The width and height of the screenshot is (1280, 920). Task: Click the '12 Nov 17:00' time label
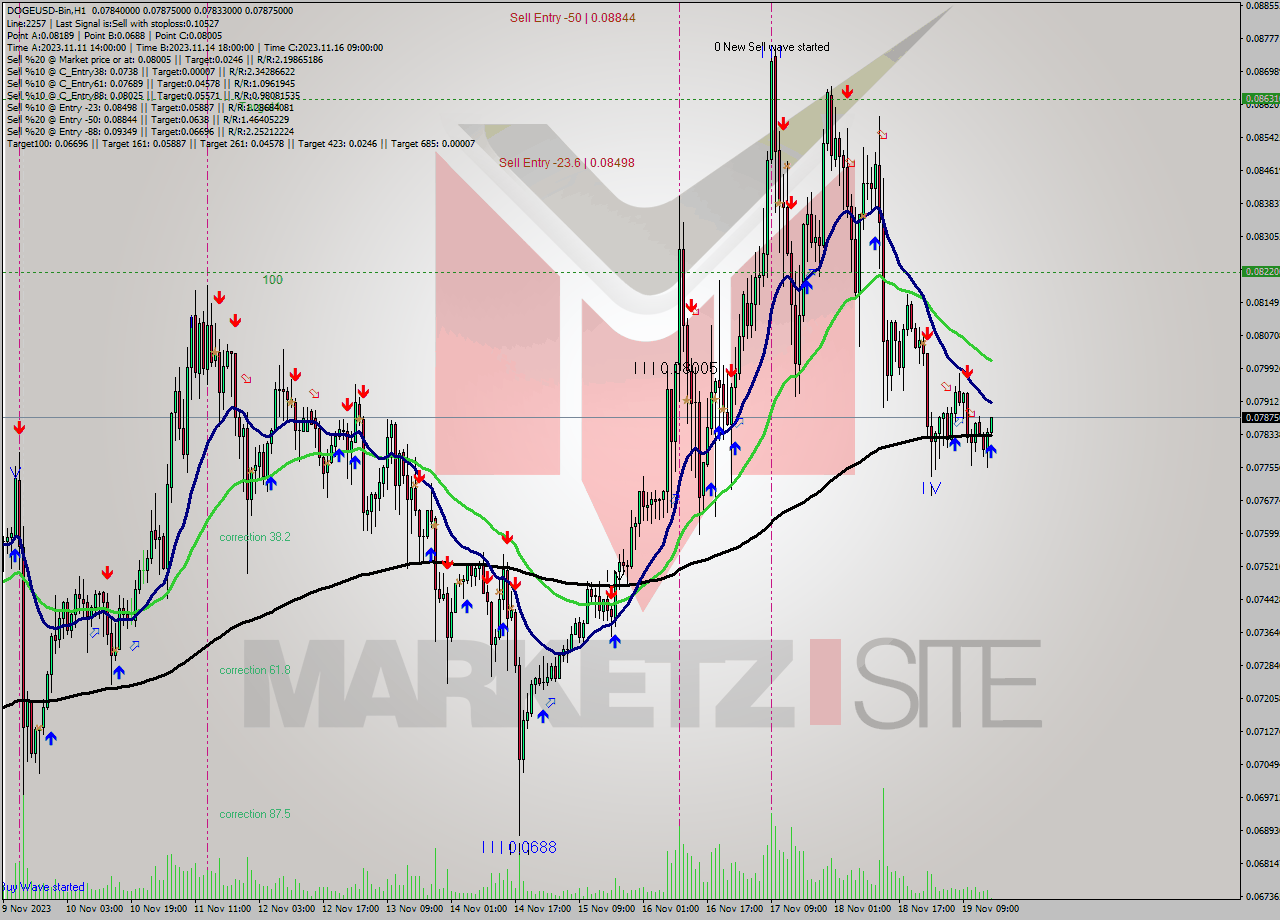pos(351,909)
